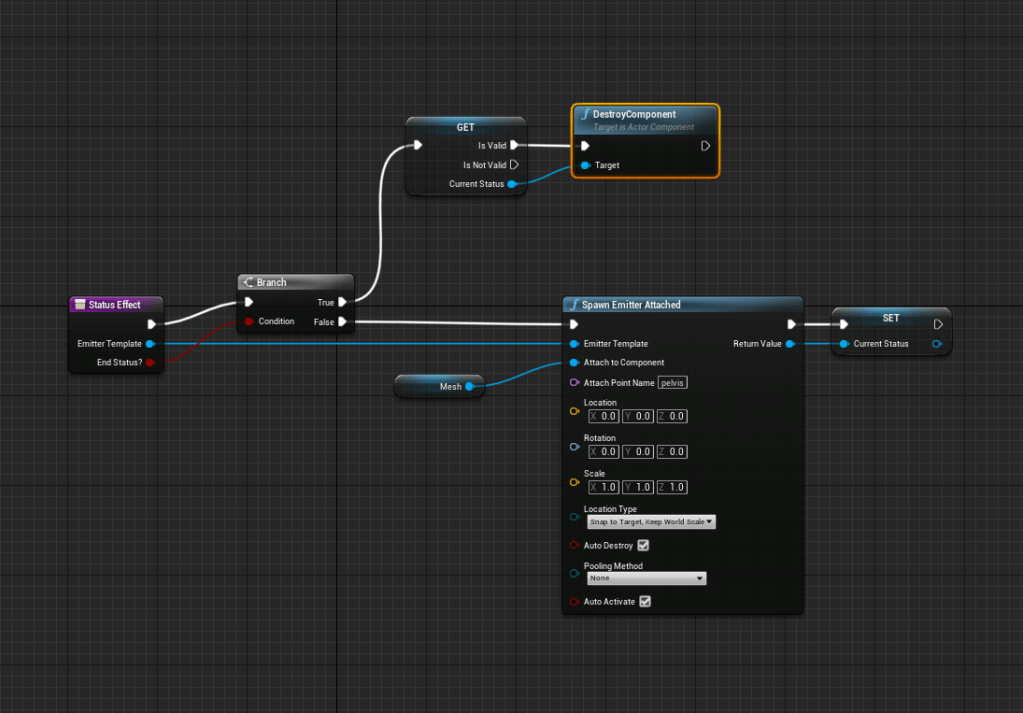1023x713 pixels.
Task: Click the Is Not Valid execution pin
Action: pyautogui.click(x=514, y=165)
